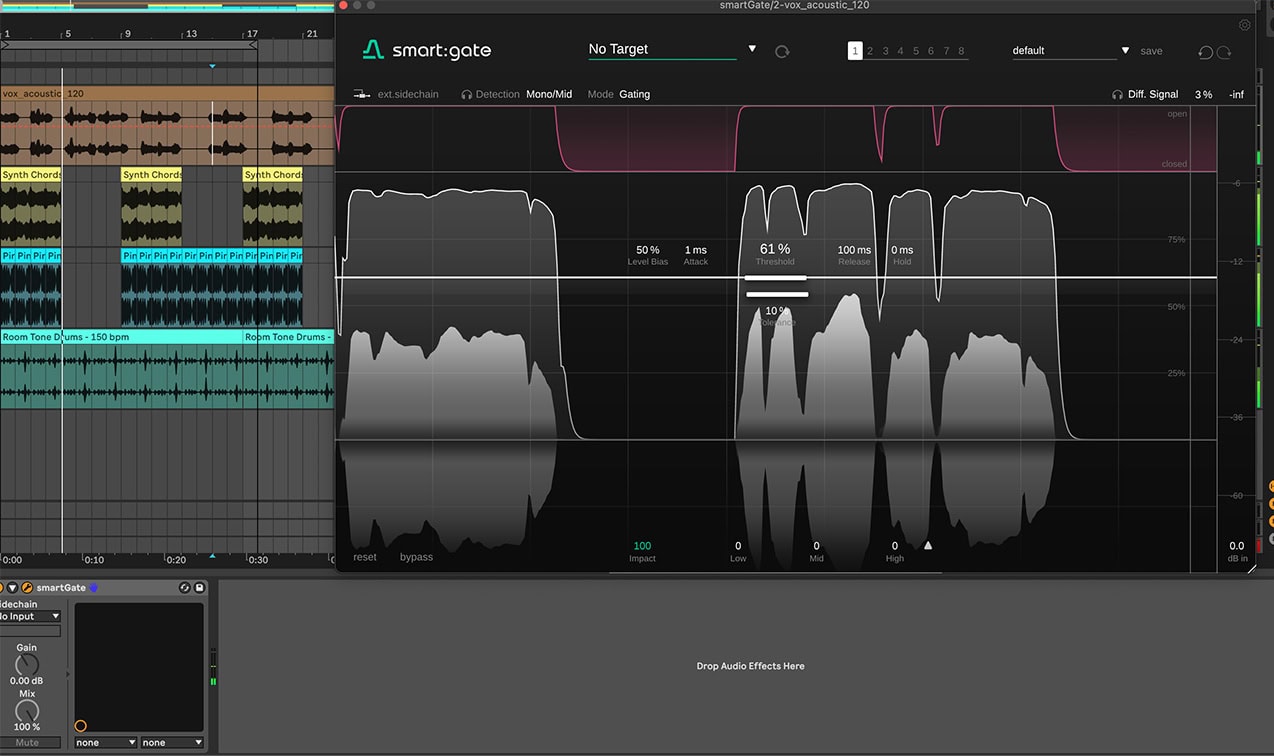Toggle Diff. Signal listening
The width and height of the screenshot is (1274, 756).
[1153, 94]
